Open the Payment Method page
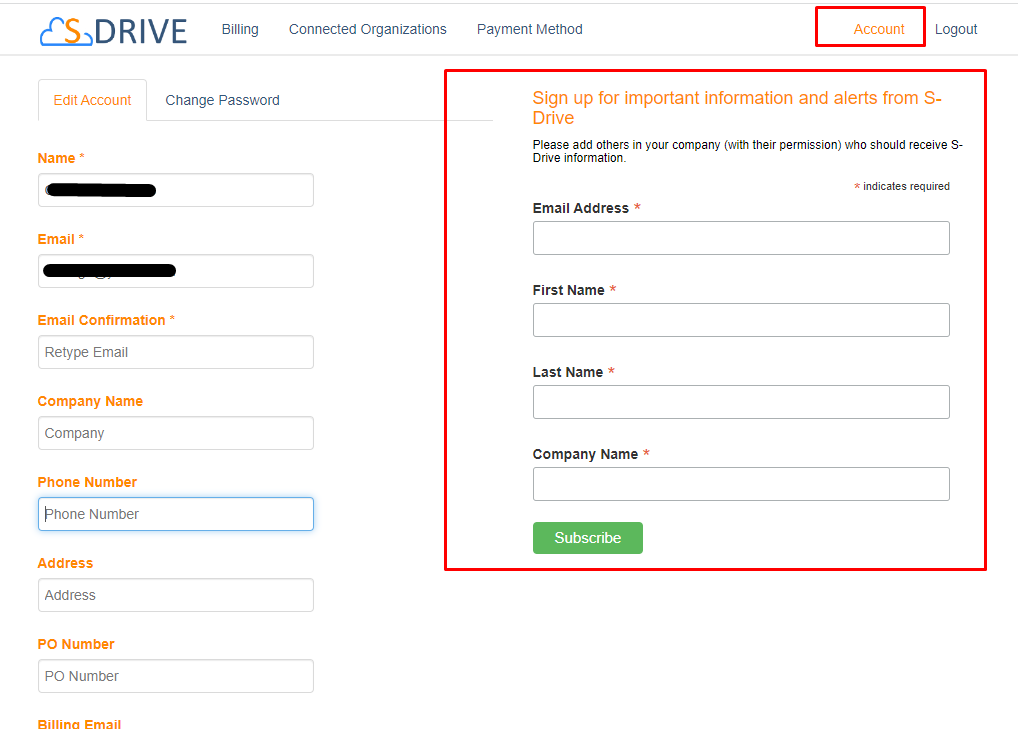 [529, 29]
